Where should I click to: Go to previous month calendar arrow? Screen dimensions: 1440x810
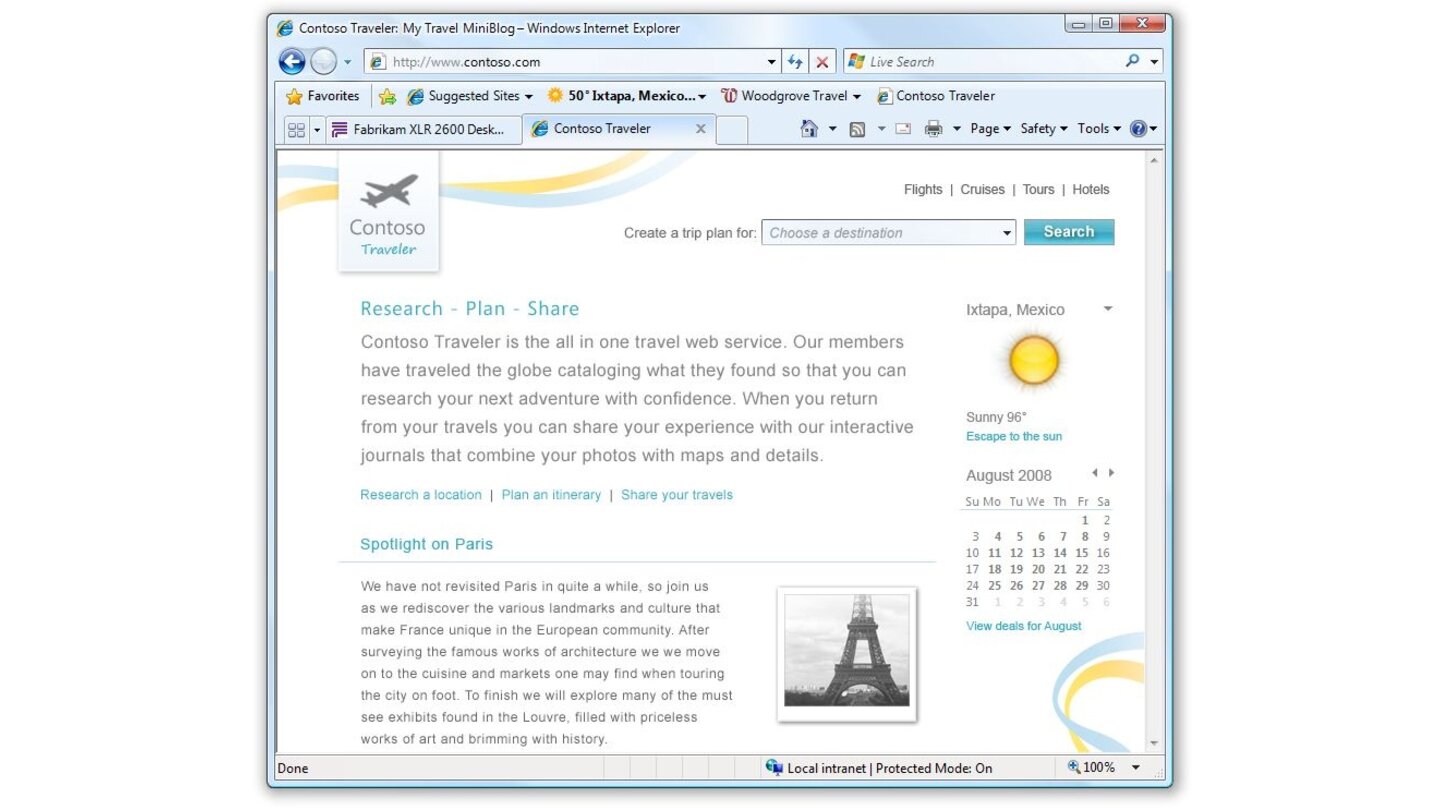1095,473
